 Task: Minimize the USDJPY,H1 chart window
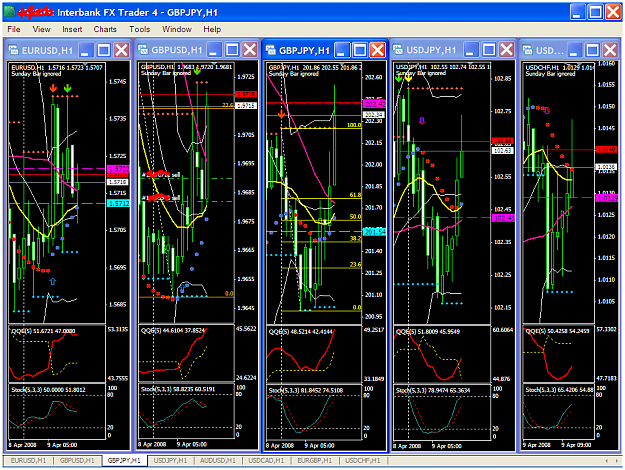(x=471, y=50)
